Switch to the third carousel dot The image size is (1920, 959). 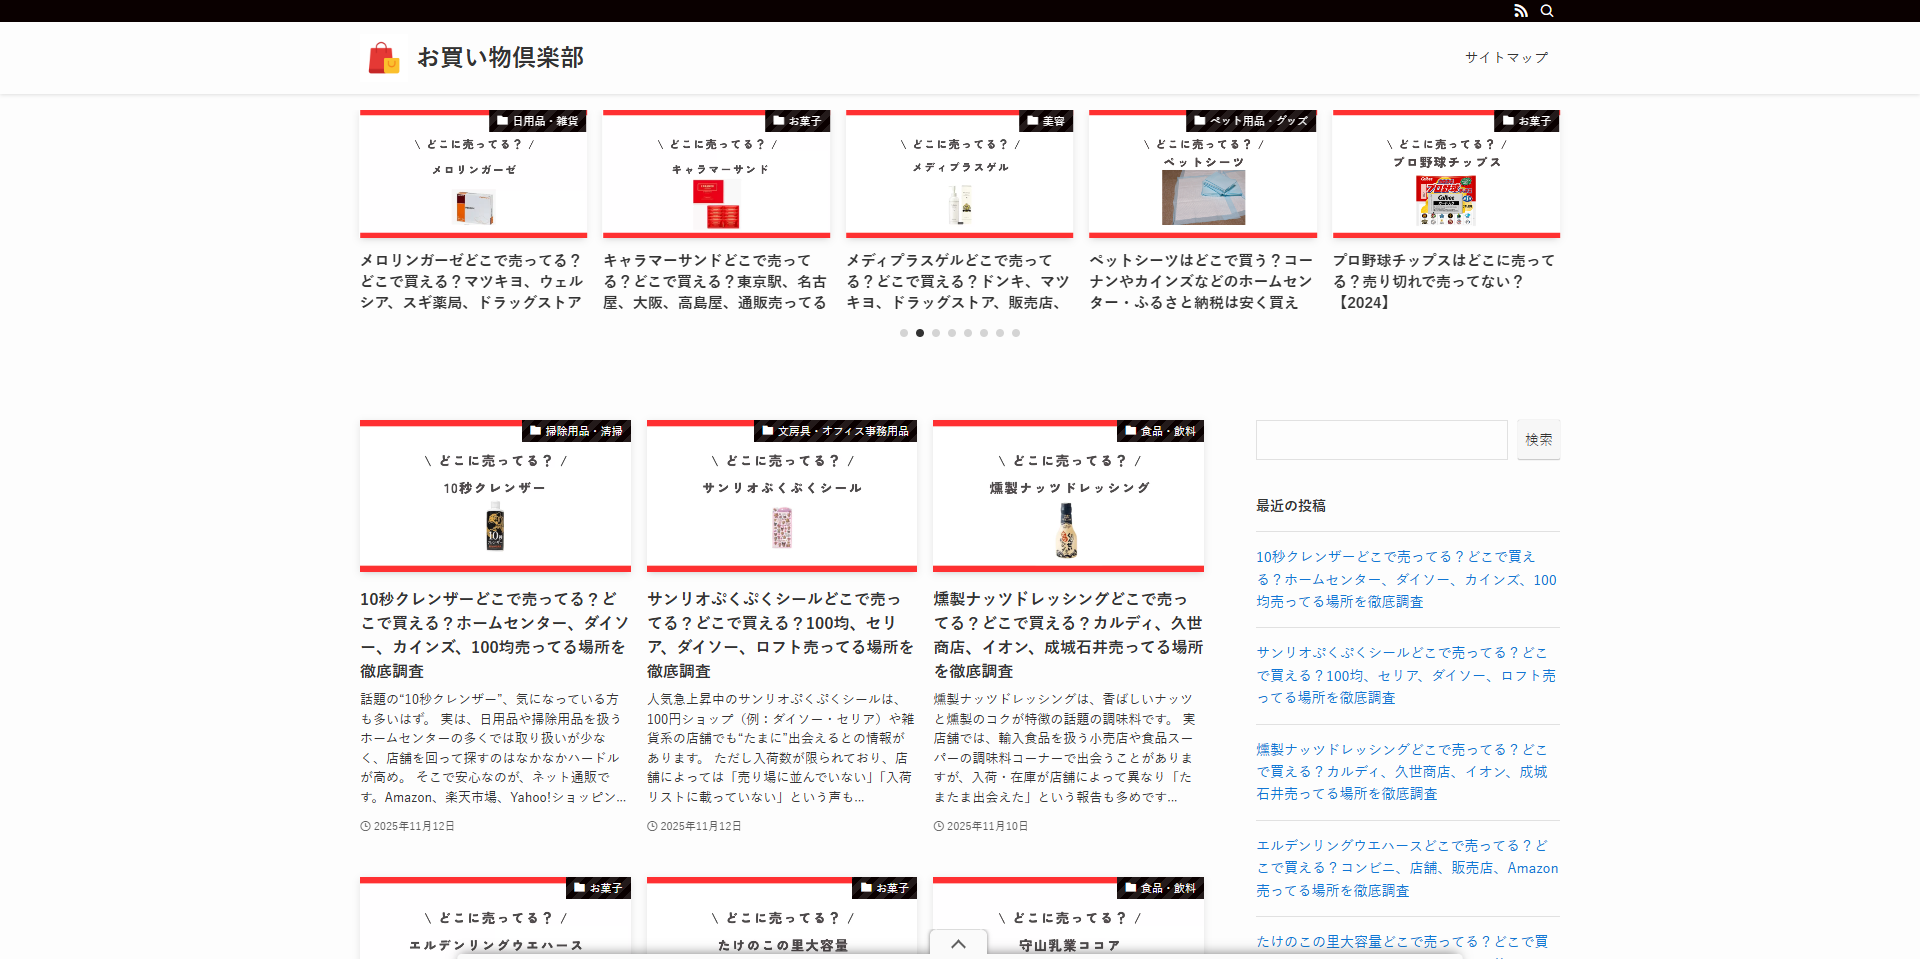pos(936,333)
